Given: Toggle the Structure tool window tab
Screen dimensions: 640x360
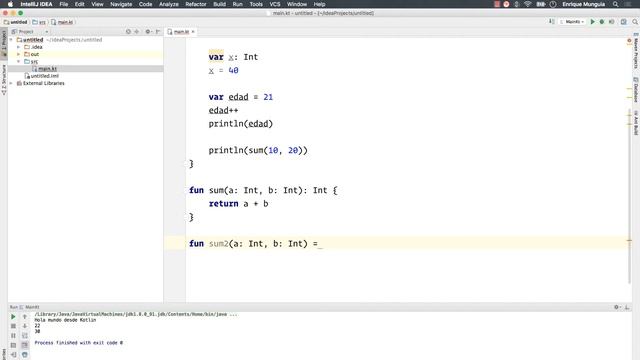Looking at the screenshot, I should [x=4, y=80].
